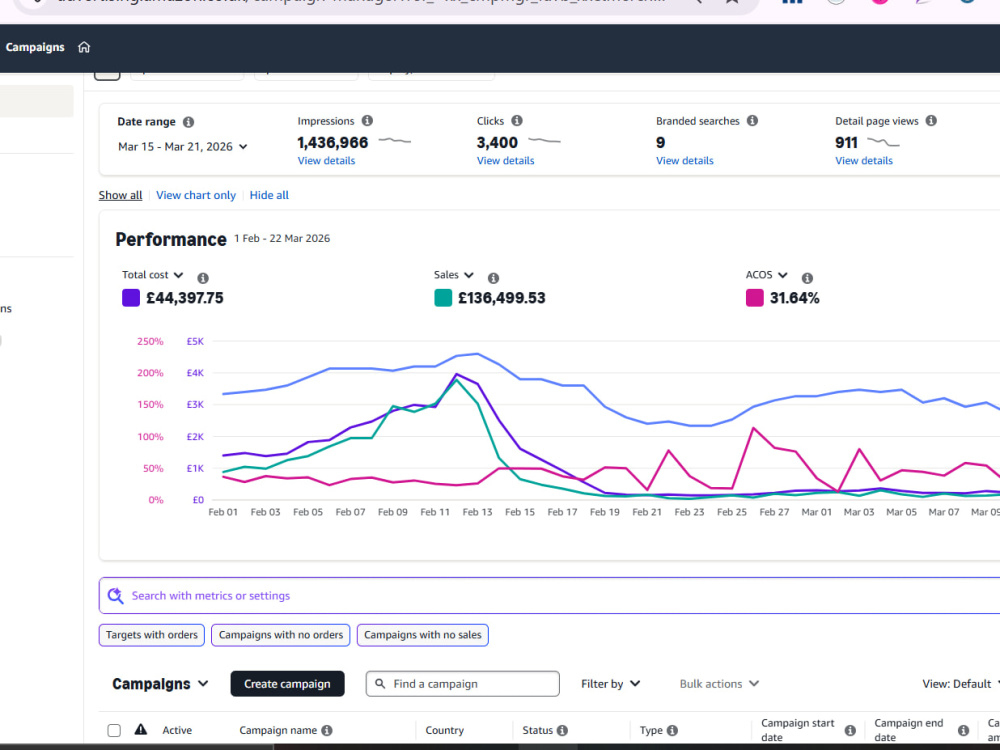Open Sales metric info icon
The width and height of the screenshot is (1000, 750).
(x=494, y=278)
